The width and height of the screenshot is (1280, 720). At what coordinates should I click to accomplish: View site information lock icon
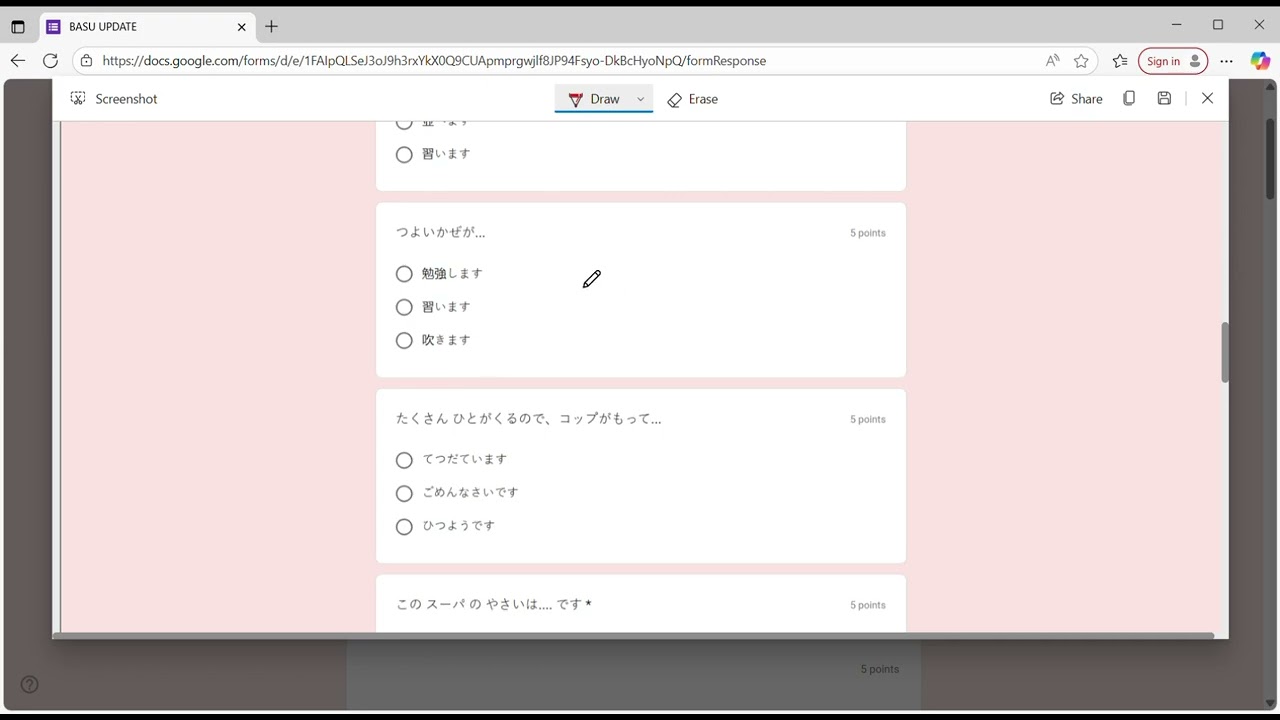(x=87, y=61)
